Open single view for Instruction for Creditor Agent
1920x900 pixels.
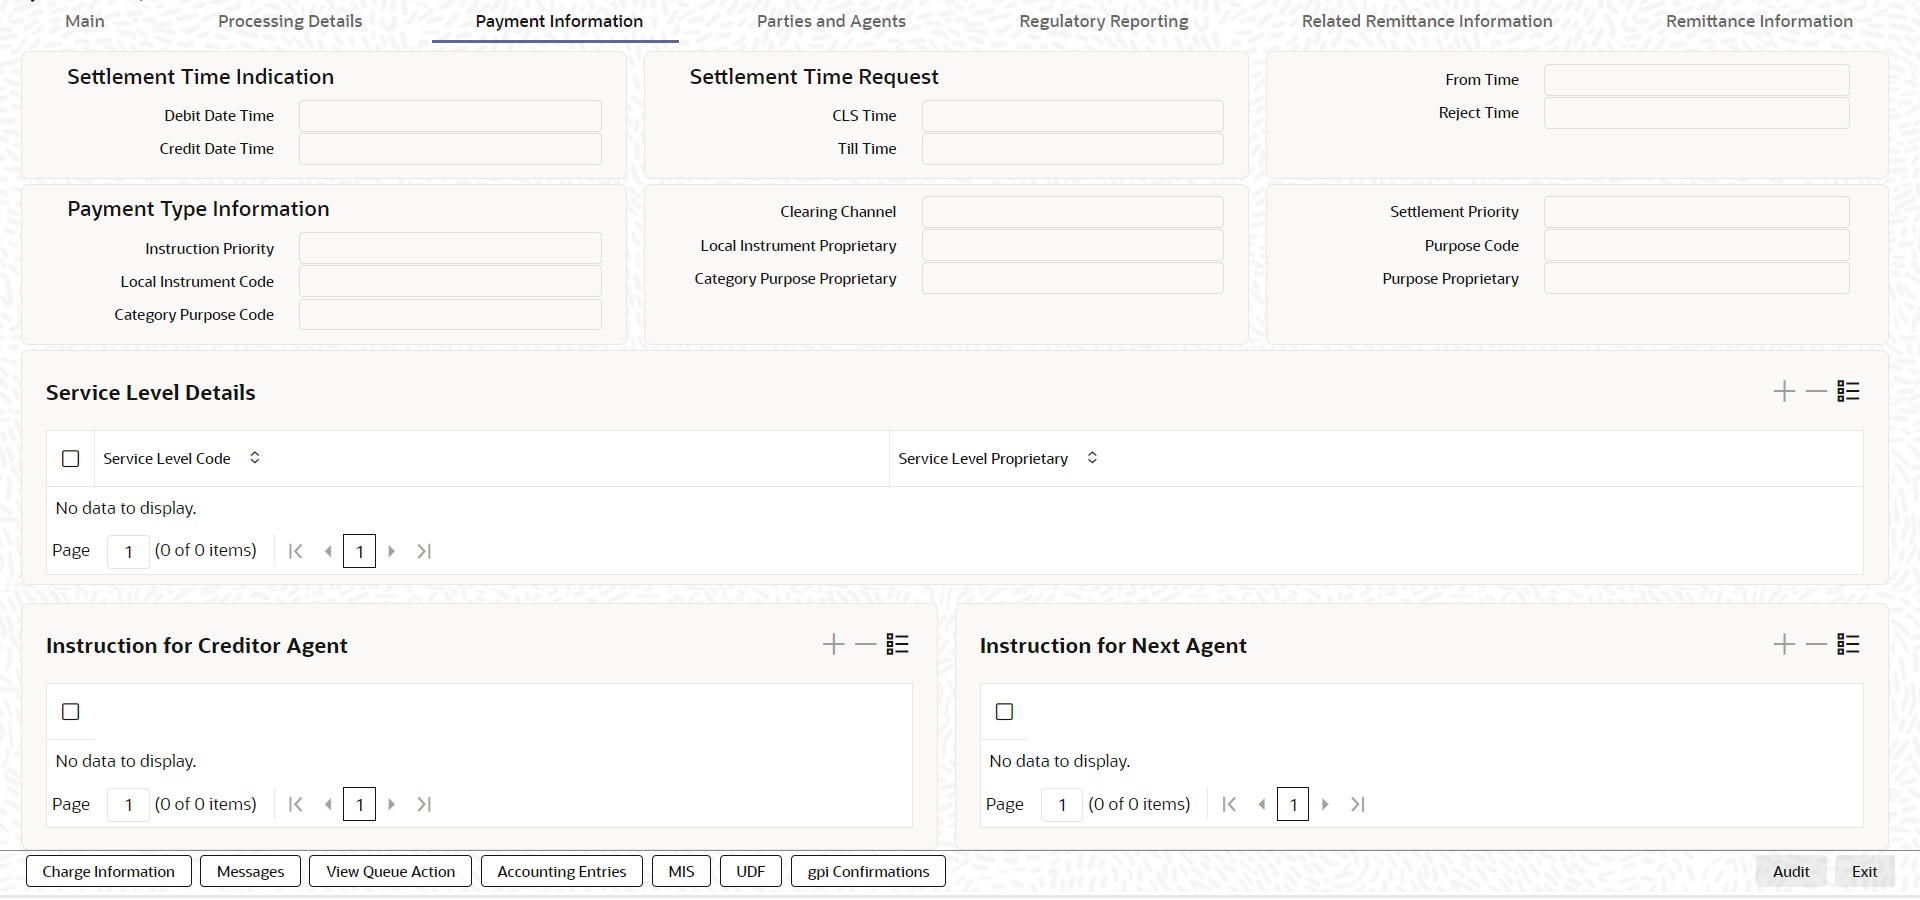(x=897, y=645)
